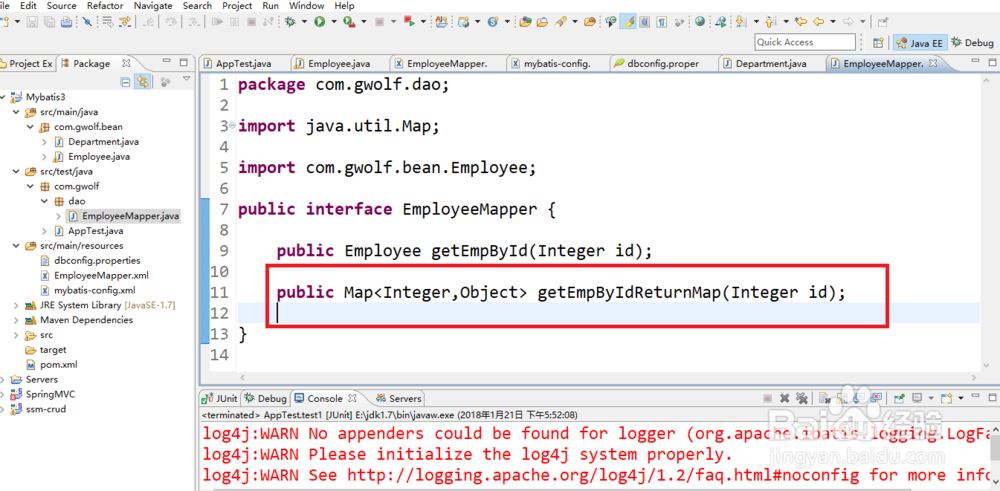Screen dimensions: 1000x491
Task: Switch to the Java EE perspective
Action: pos(920,43)
